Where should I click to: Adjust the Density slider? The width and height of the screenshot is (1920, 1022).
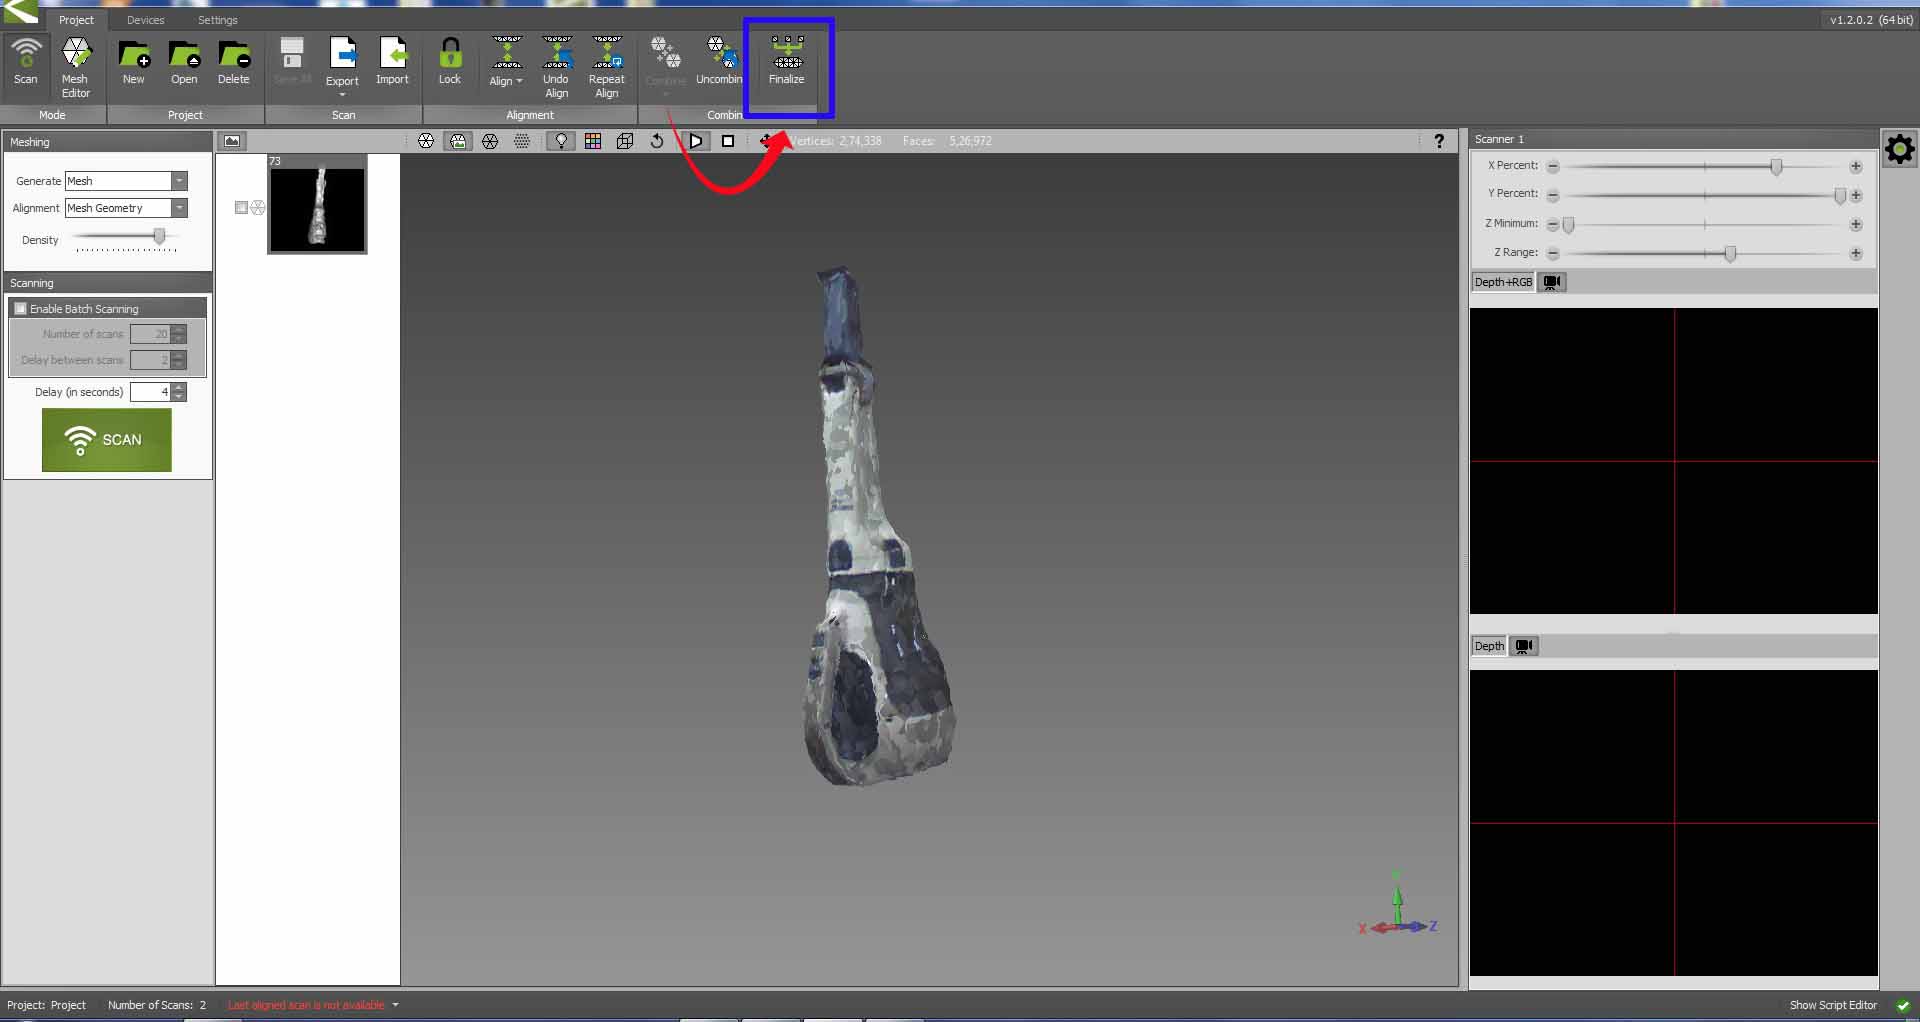pyautogui.click(x=159, y=236)
